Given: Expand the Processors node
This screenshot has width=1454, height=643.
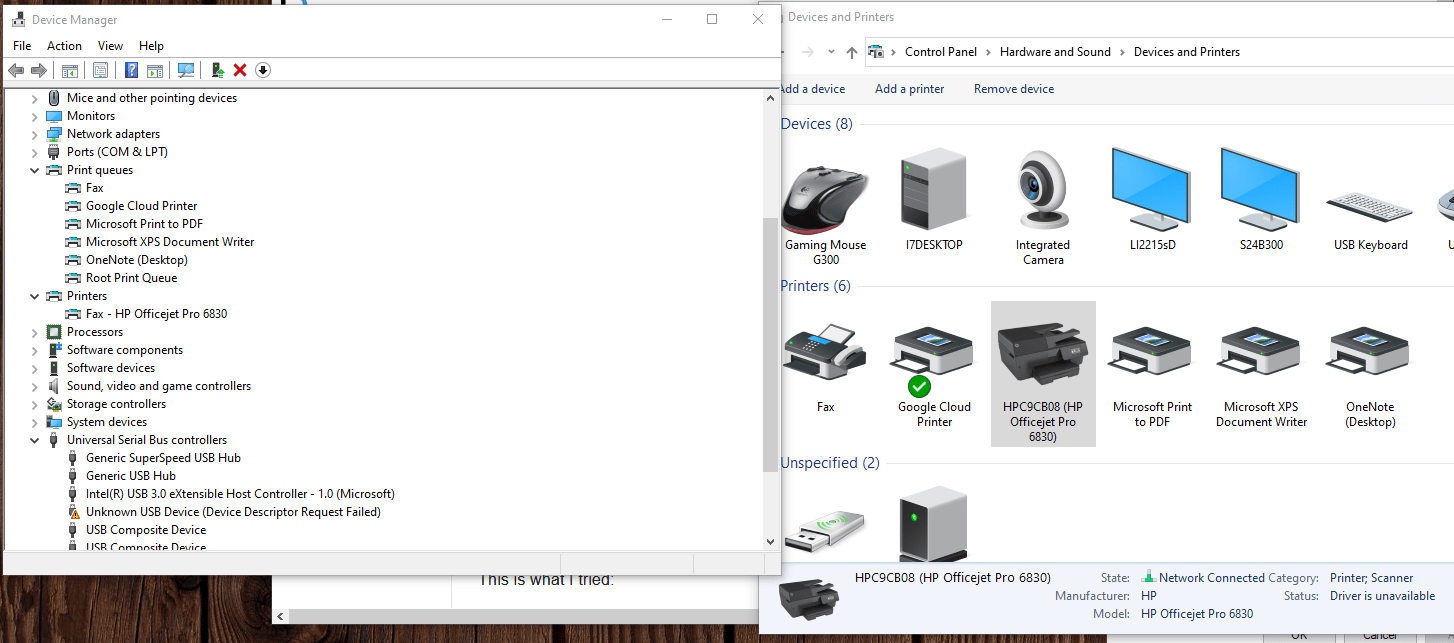Looking at the screenshot, I should [35, 332].
